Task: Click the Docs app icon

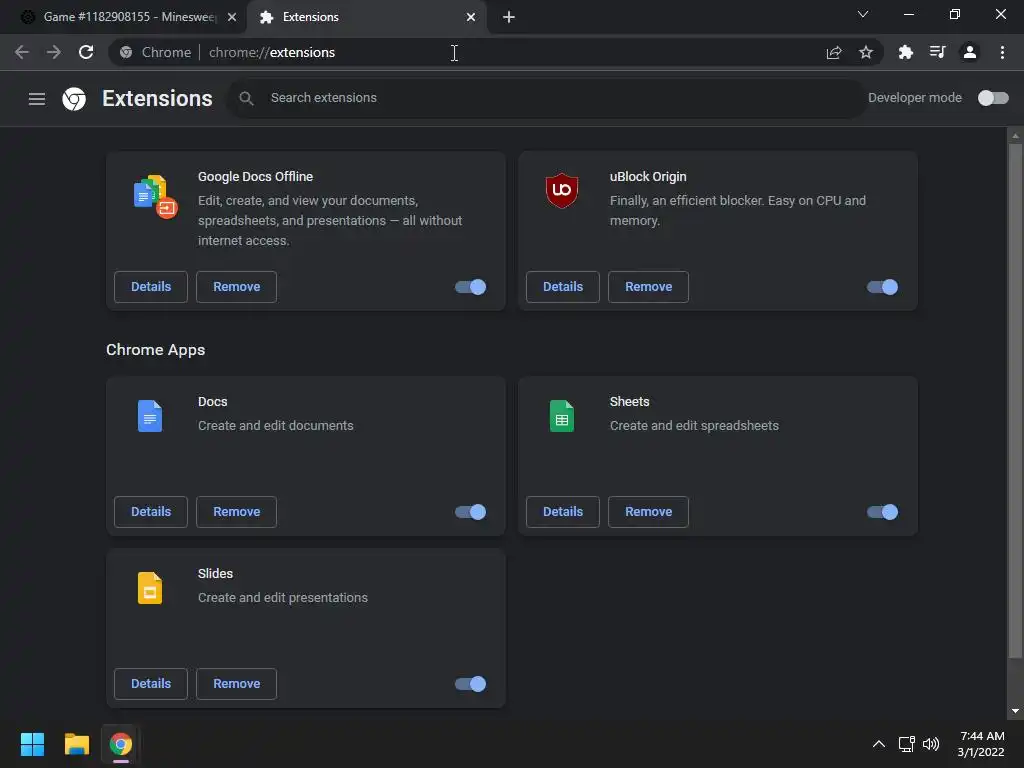Action: pyautogui.click(x=150, y=415)
